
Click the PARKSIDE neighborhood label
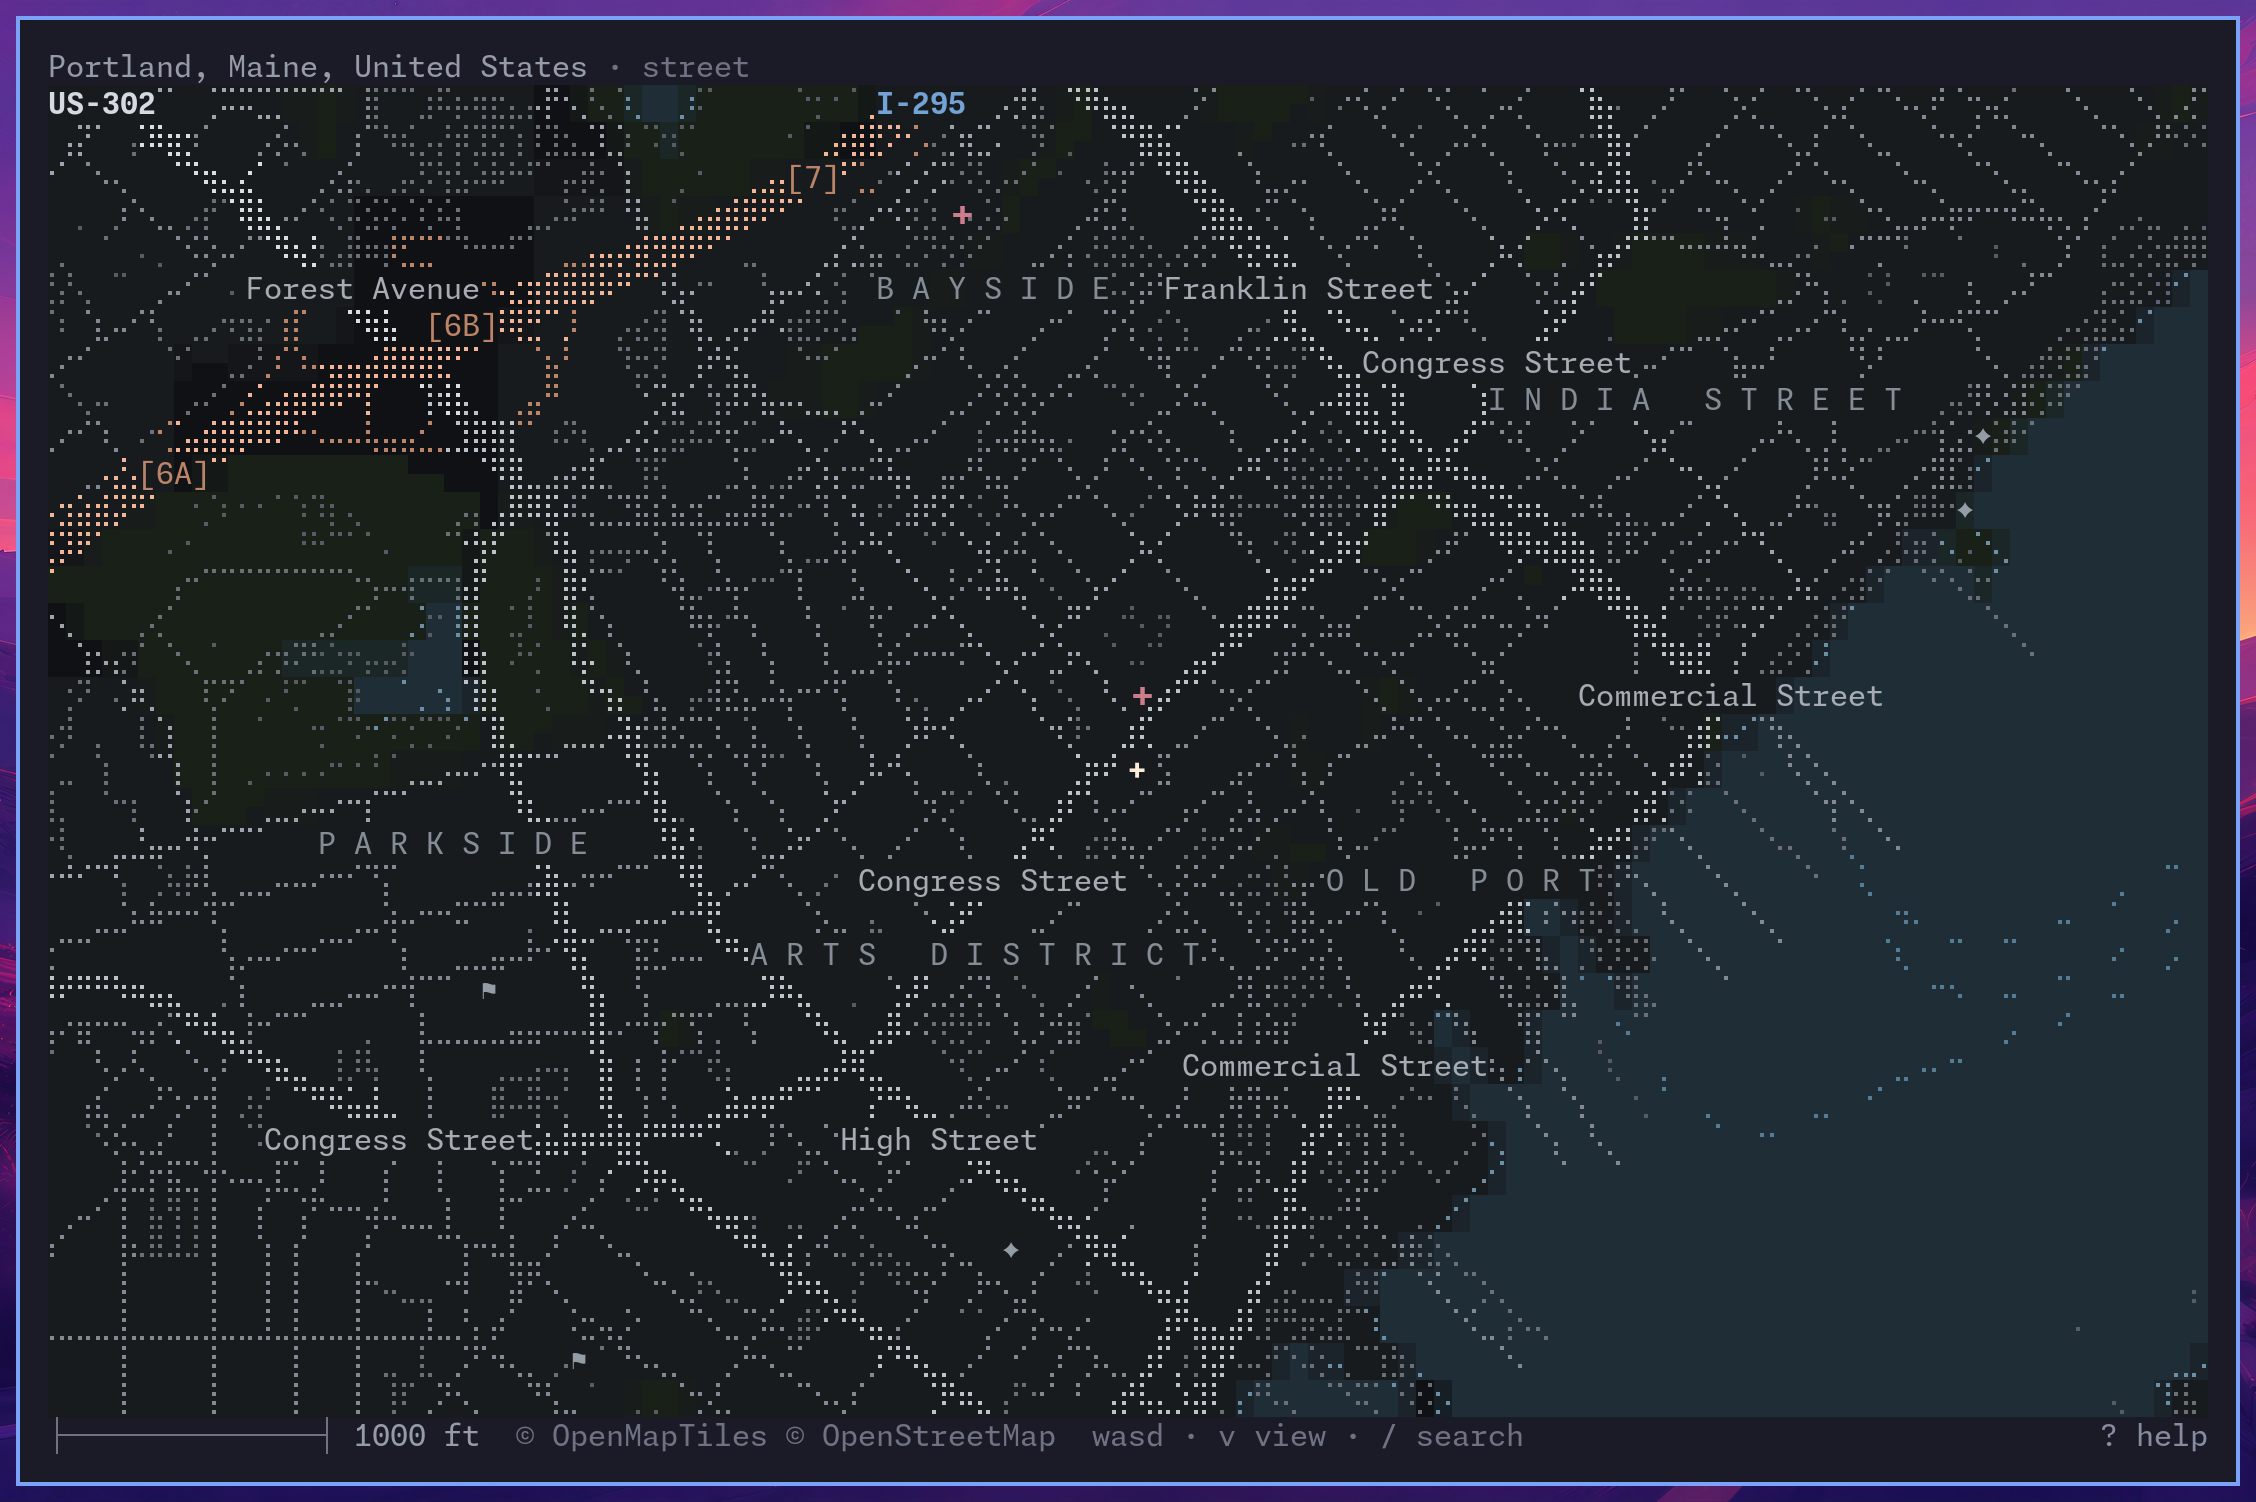[453, 844]
